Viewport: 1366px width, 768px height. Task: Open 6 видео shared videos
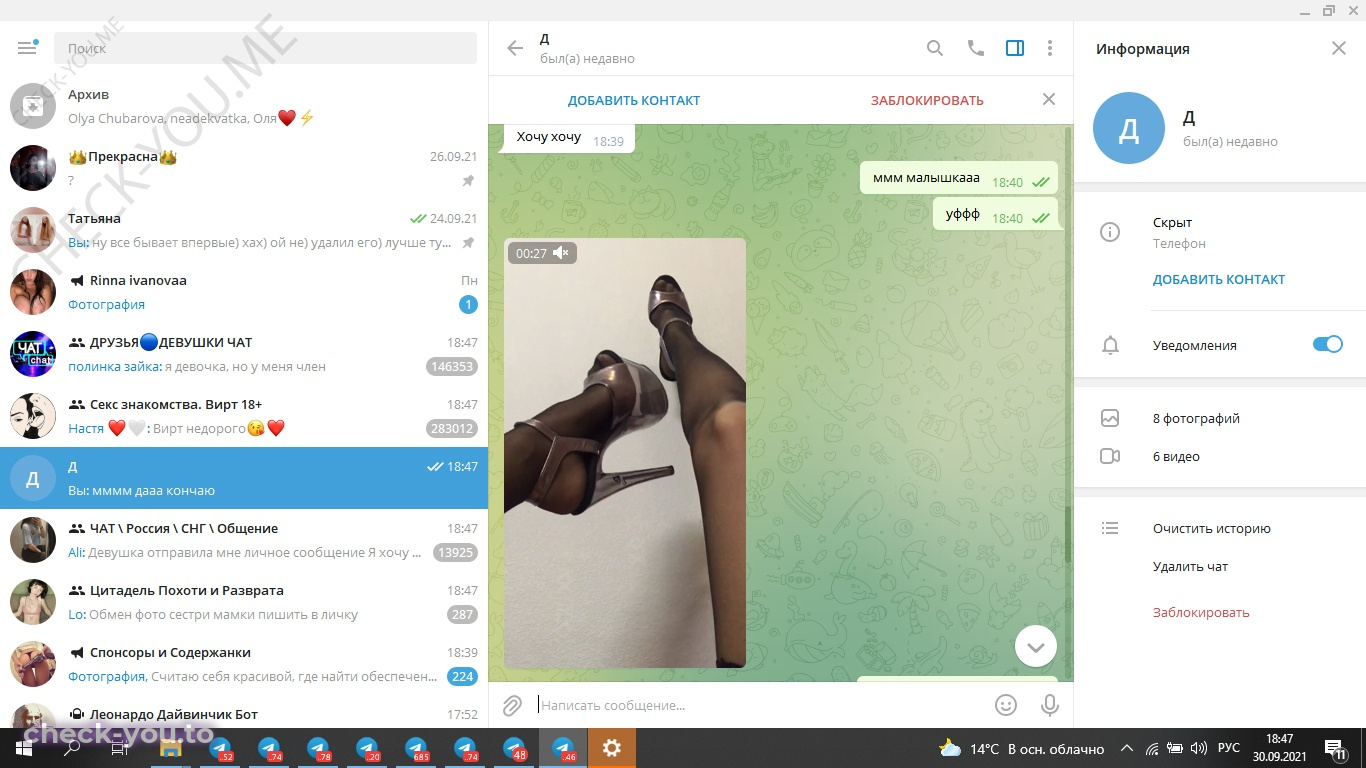click(1176, 456)
